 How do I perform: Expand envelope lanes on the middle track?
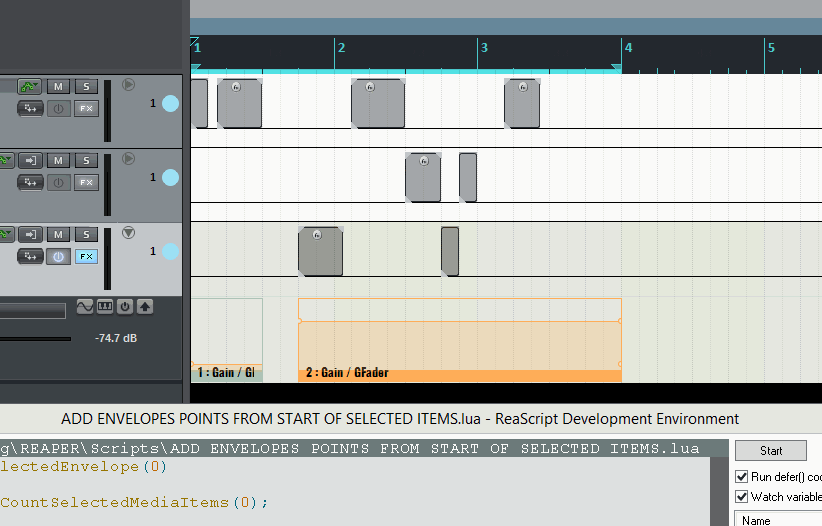128,158
